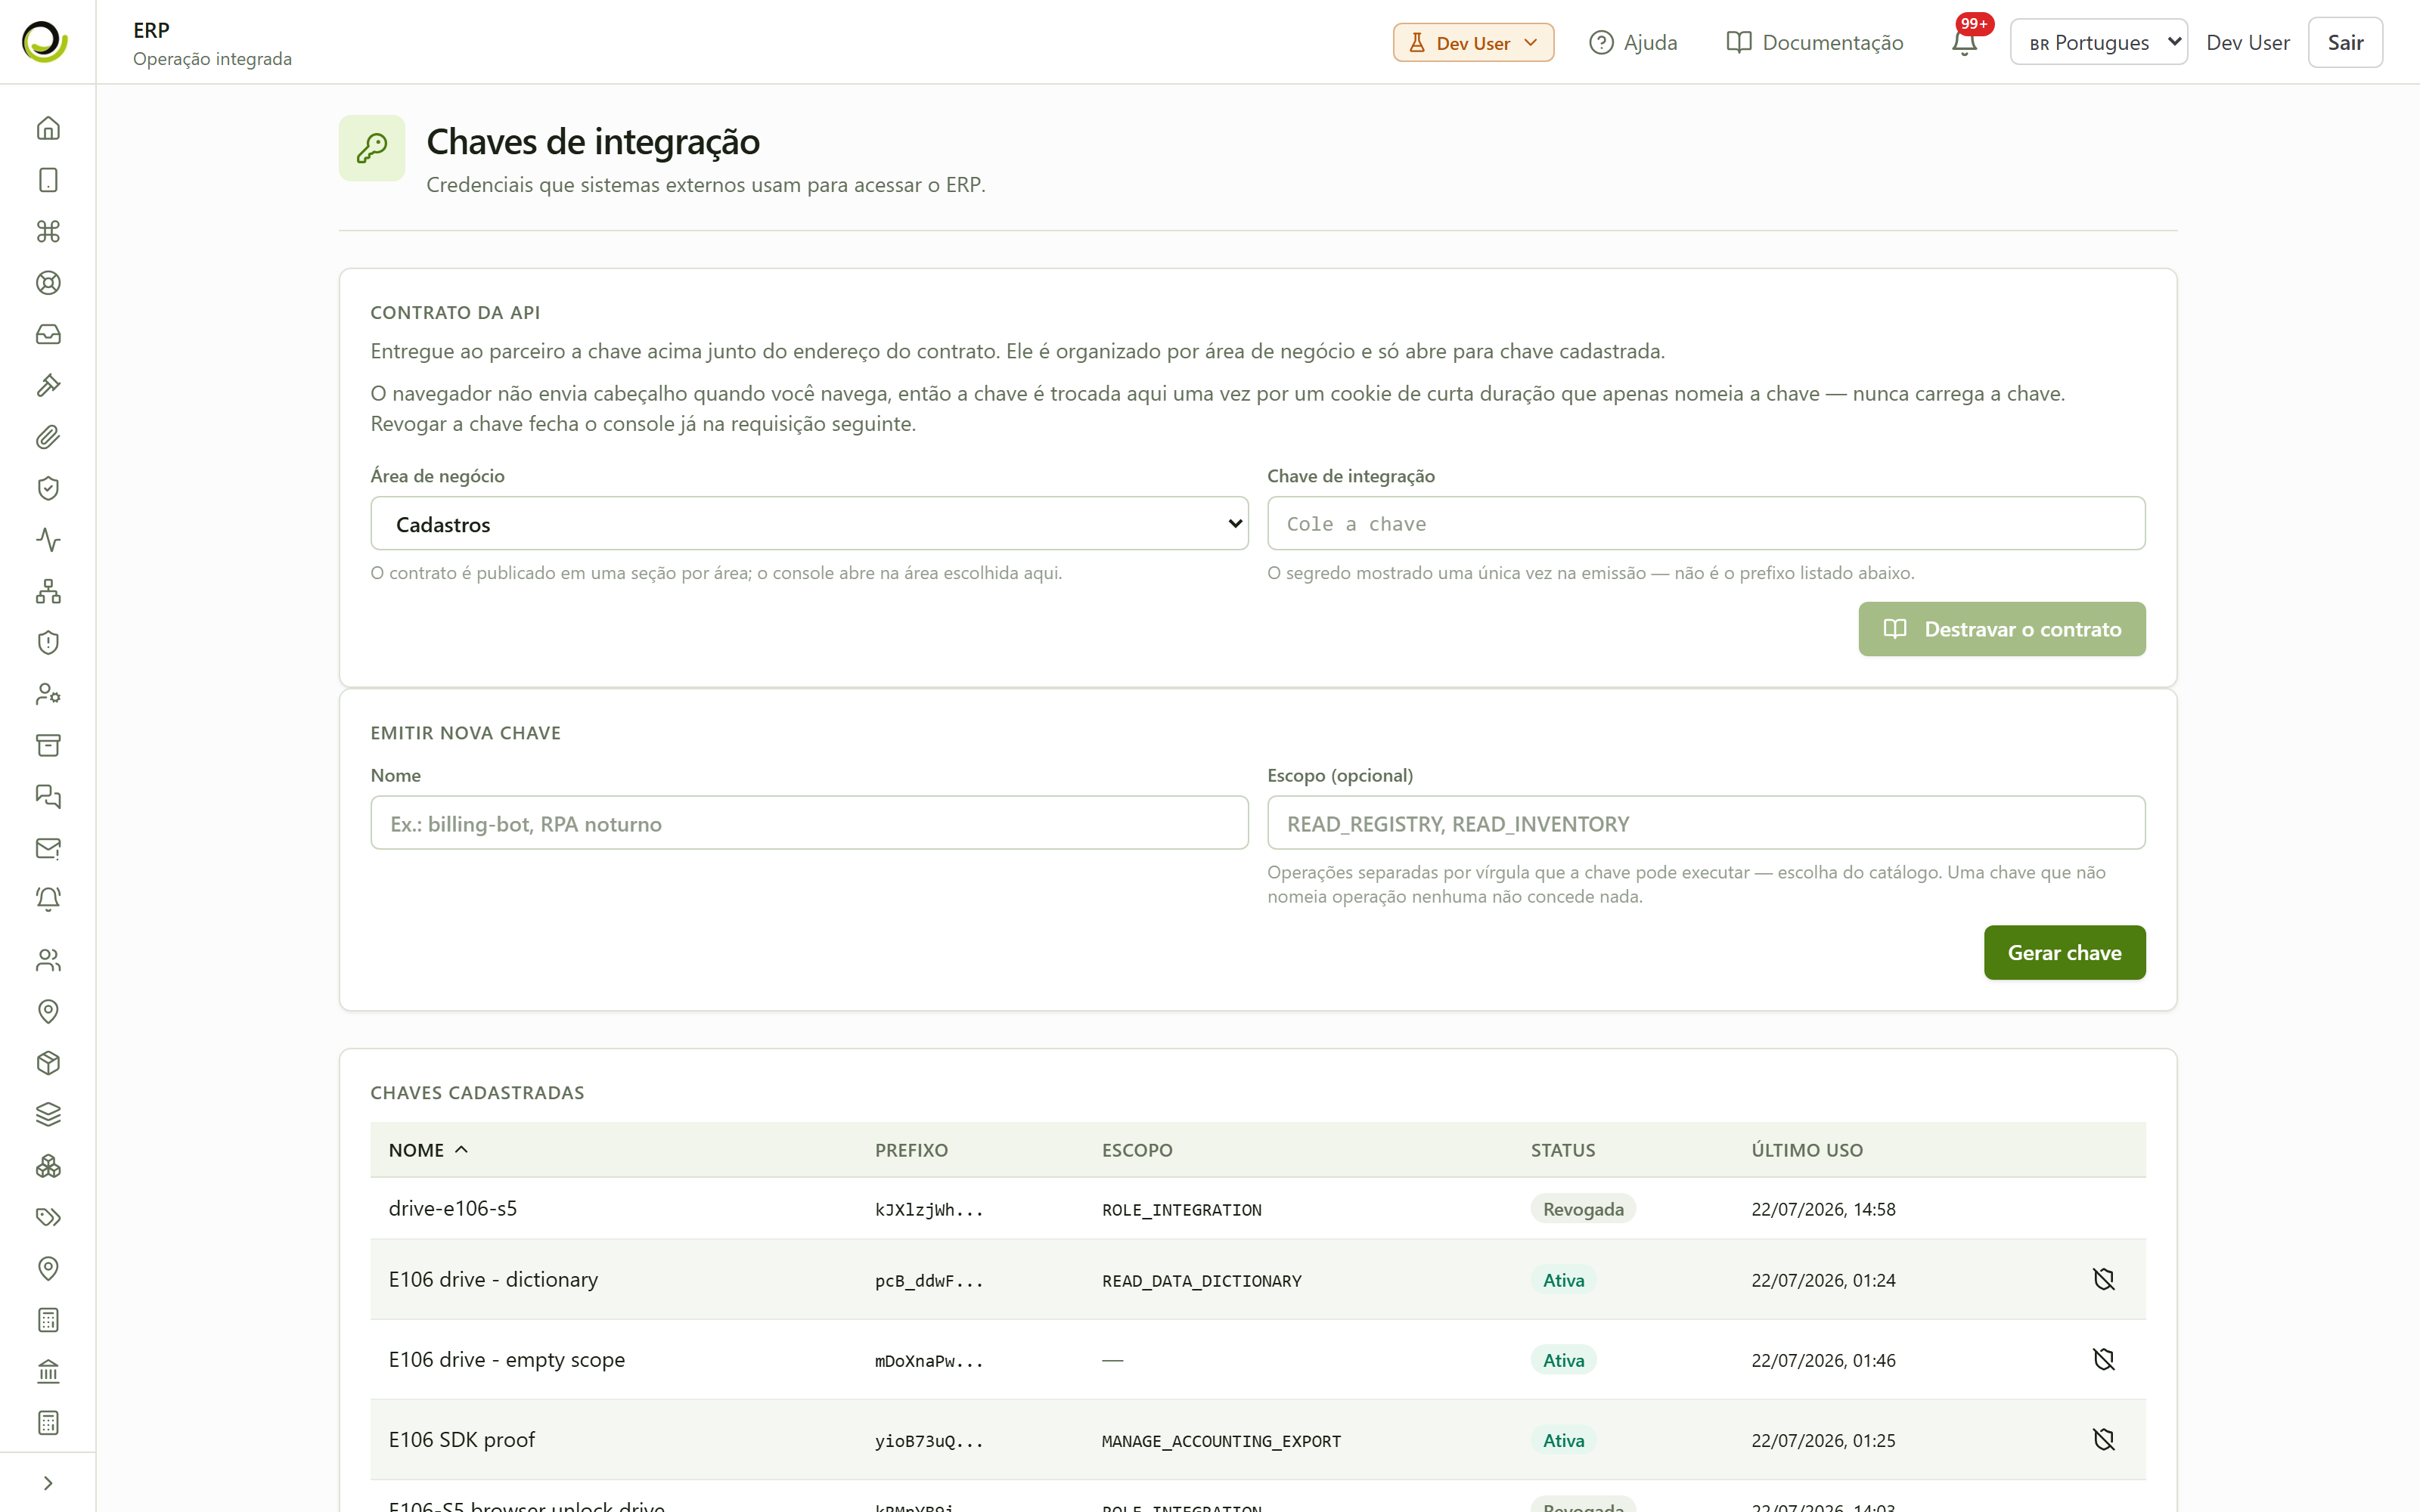Image resolution: width=2420 pixels, height=1512 pixels.
Task: Click the PREFIXO column header
Action: coord(911,1150)
